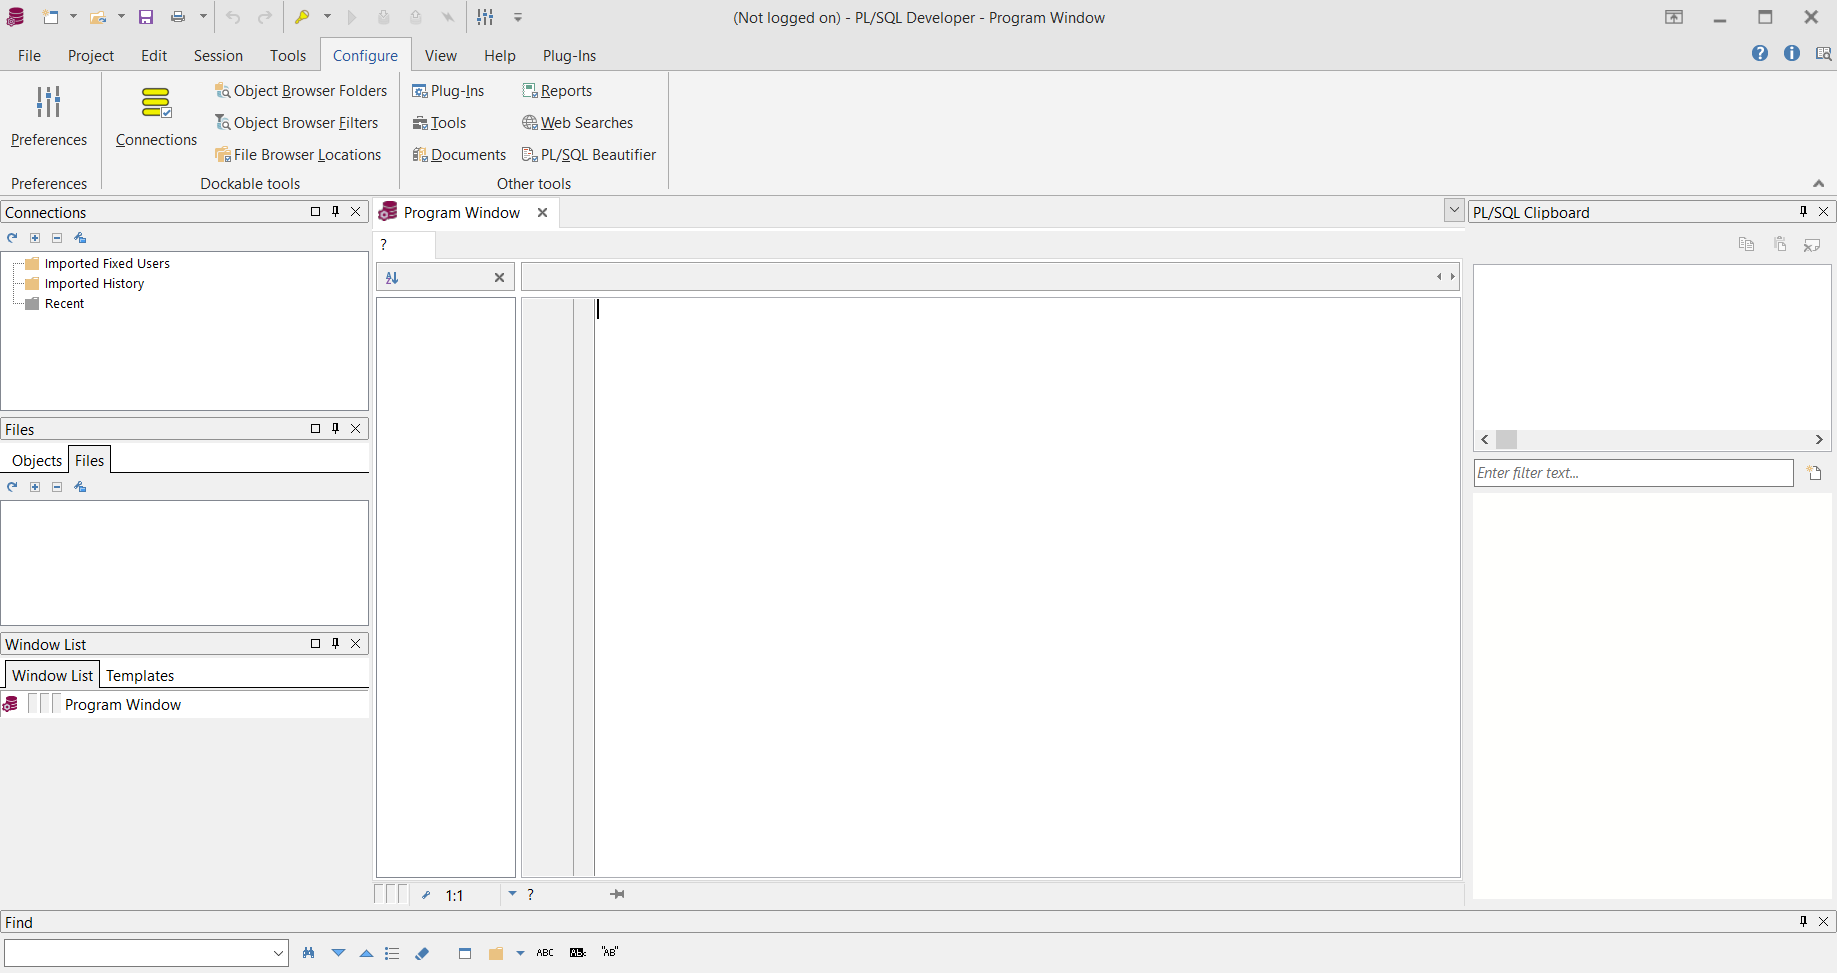Screen dimensions: 1837x973
Task: Click the binoculars Find icon
Action: click(309, 953)
